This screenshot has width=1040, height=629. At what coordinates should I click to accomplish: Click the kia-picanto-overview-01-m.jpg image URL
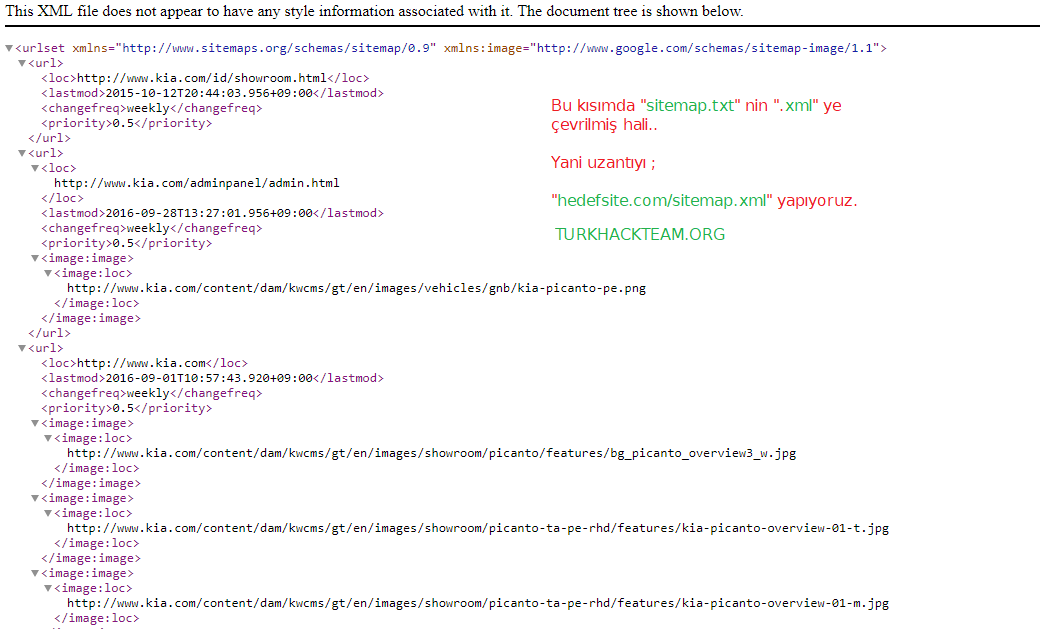click(478, 604)
